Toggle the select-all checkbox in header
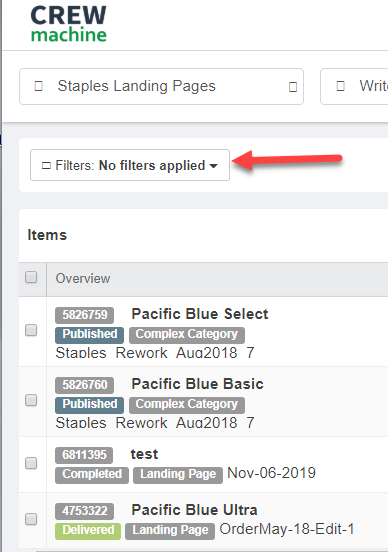This screenshot has width=388, height=552. pos(31,277)
